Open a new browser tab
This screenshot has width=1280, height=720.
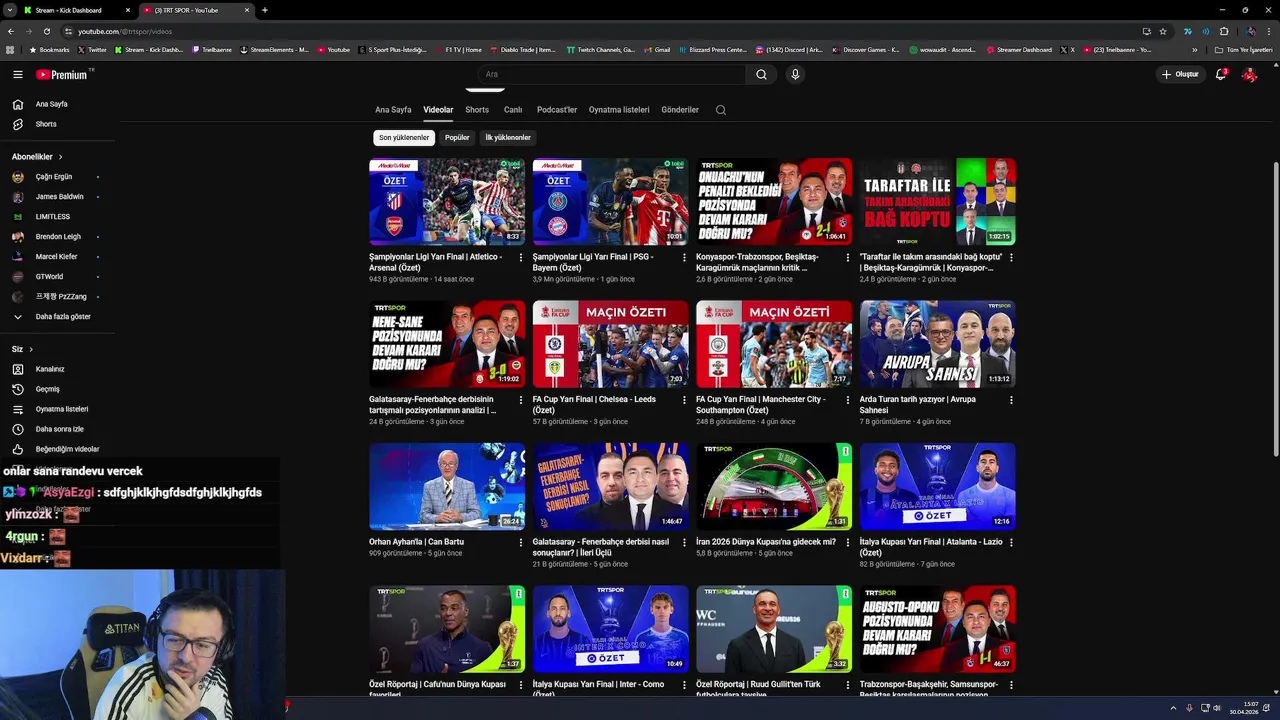(264, 10)
